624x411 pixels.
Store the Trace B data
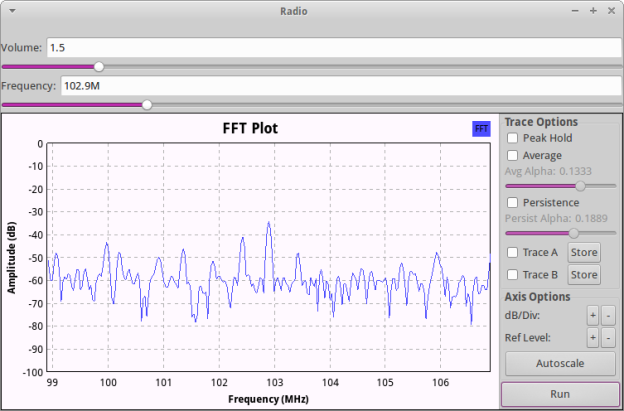point(584,275)
